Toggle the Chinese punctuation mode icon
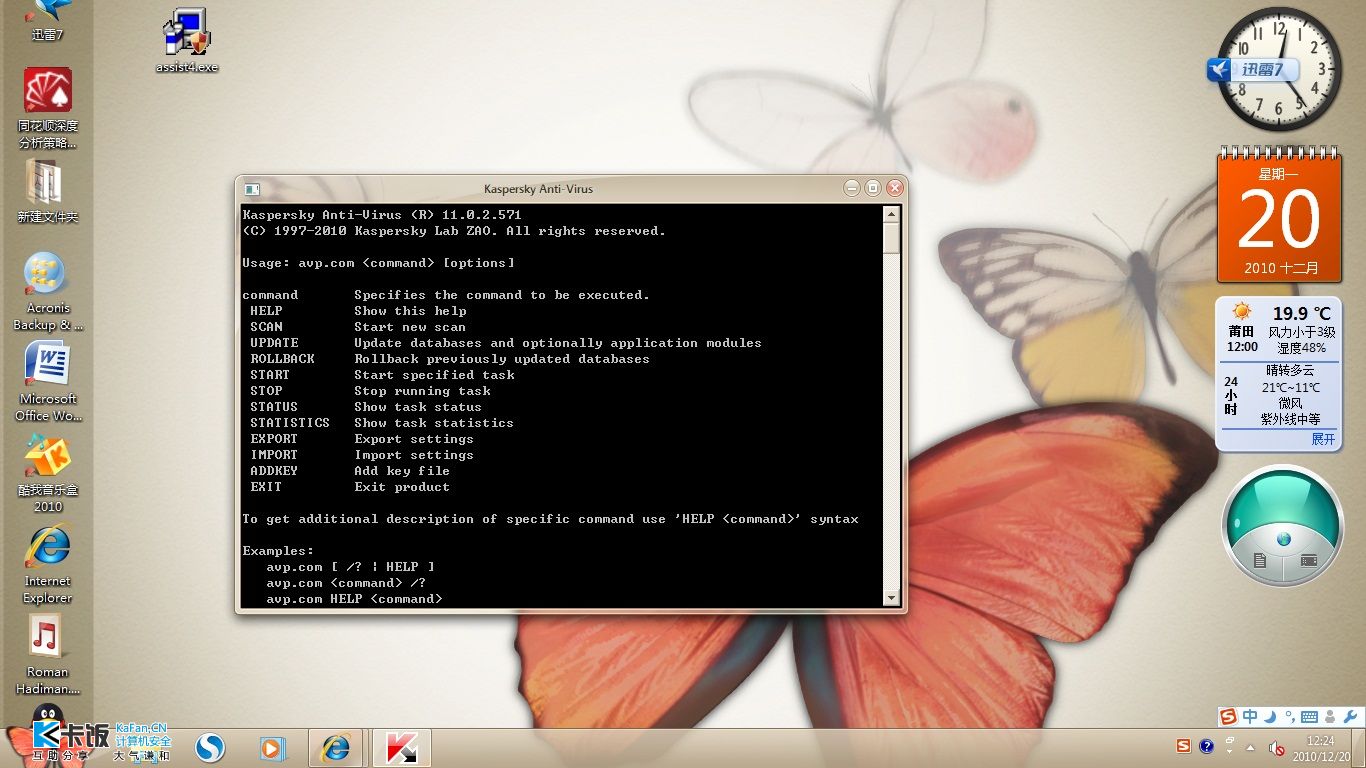Screen dimensions: 1366x768 click(1290, 716)
